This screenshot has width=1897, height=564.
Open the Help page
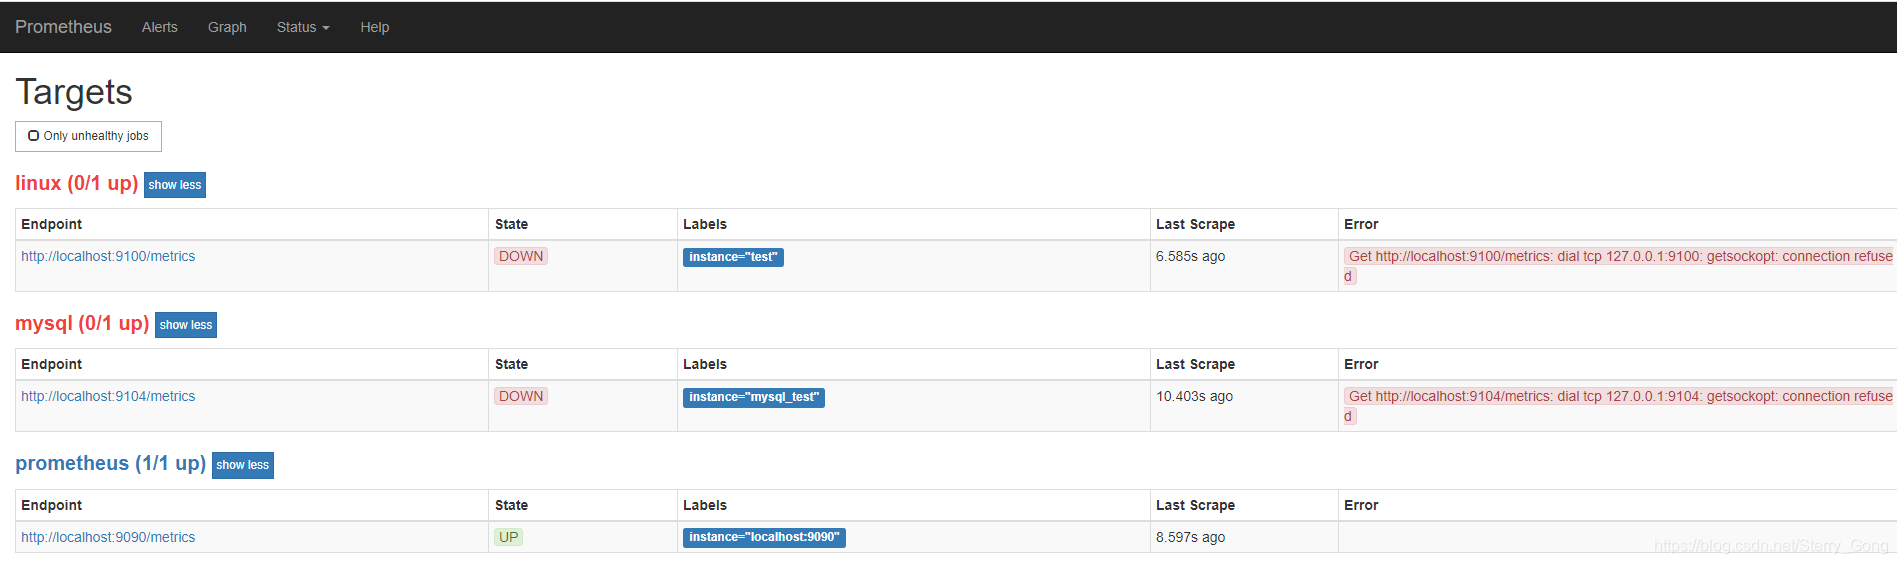(x=375, y=27)
